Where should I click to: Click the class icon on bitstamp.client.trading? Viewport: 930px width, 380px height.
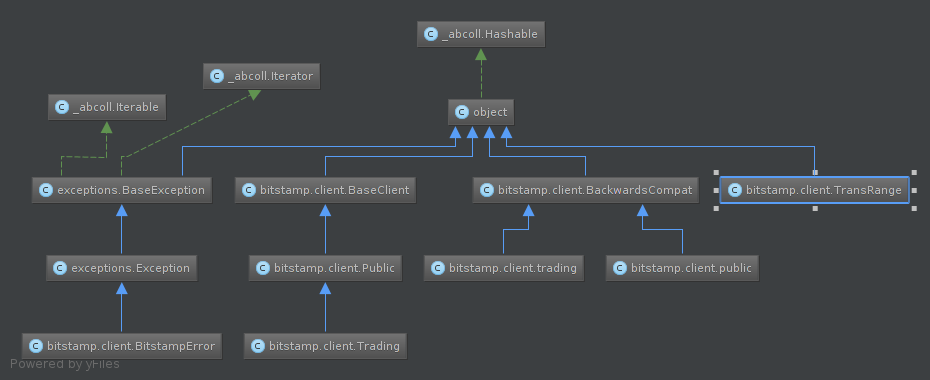pyautogui.click(x=438, y=269)
